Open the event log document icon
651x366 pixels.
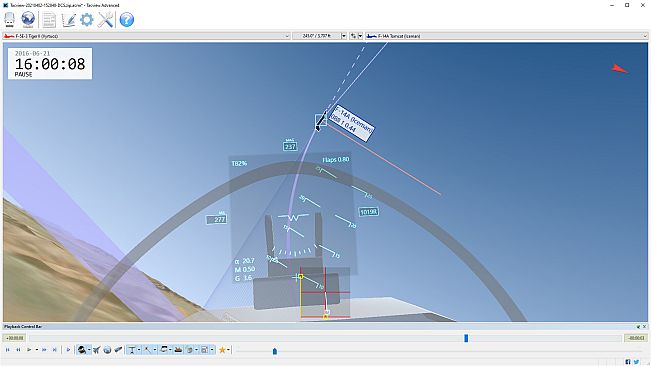tap(49, 20)
